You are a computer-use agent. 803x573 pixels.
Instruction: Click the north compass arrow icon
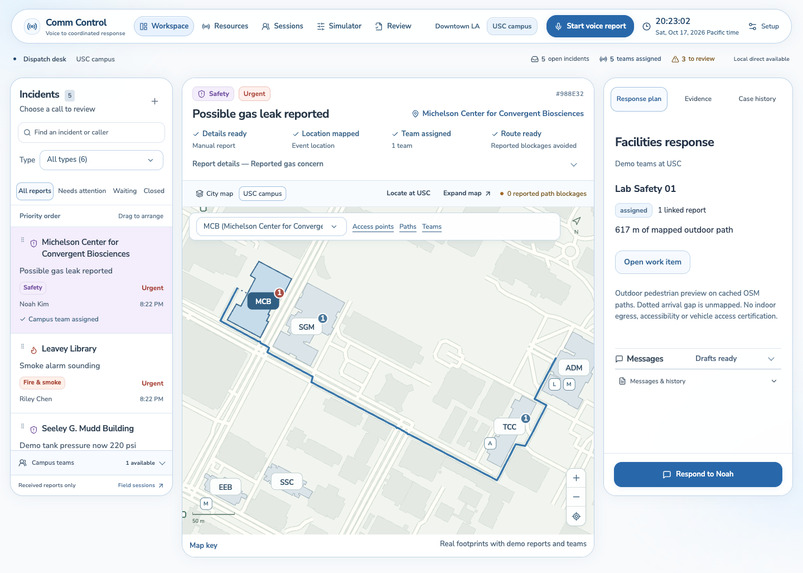(x=577, y=221)
